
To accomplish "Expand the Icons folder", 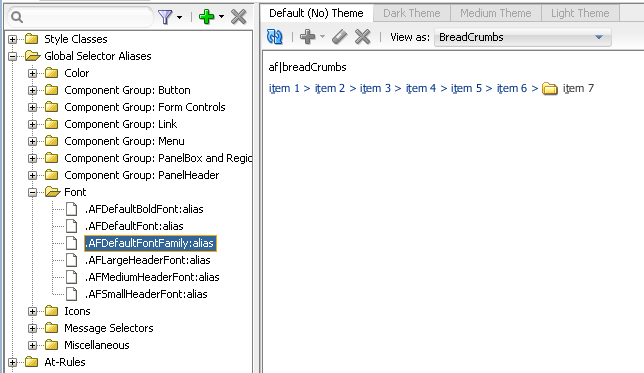I will [x=32, y=312].
